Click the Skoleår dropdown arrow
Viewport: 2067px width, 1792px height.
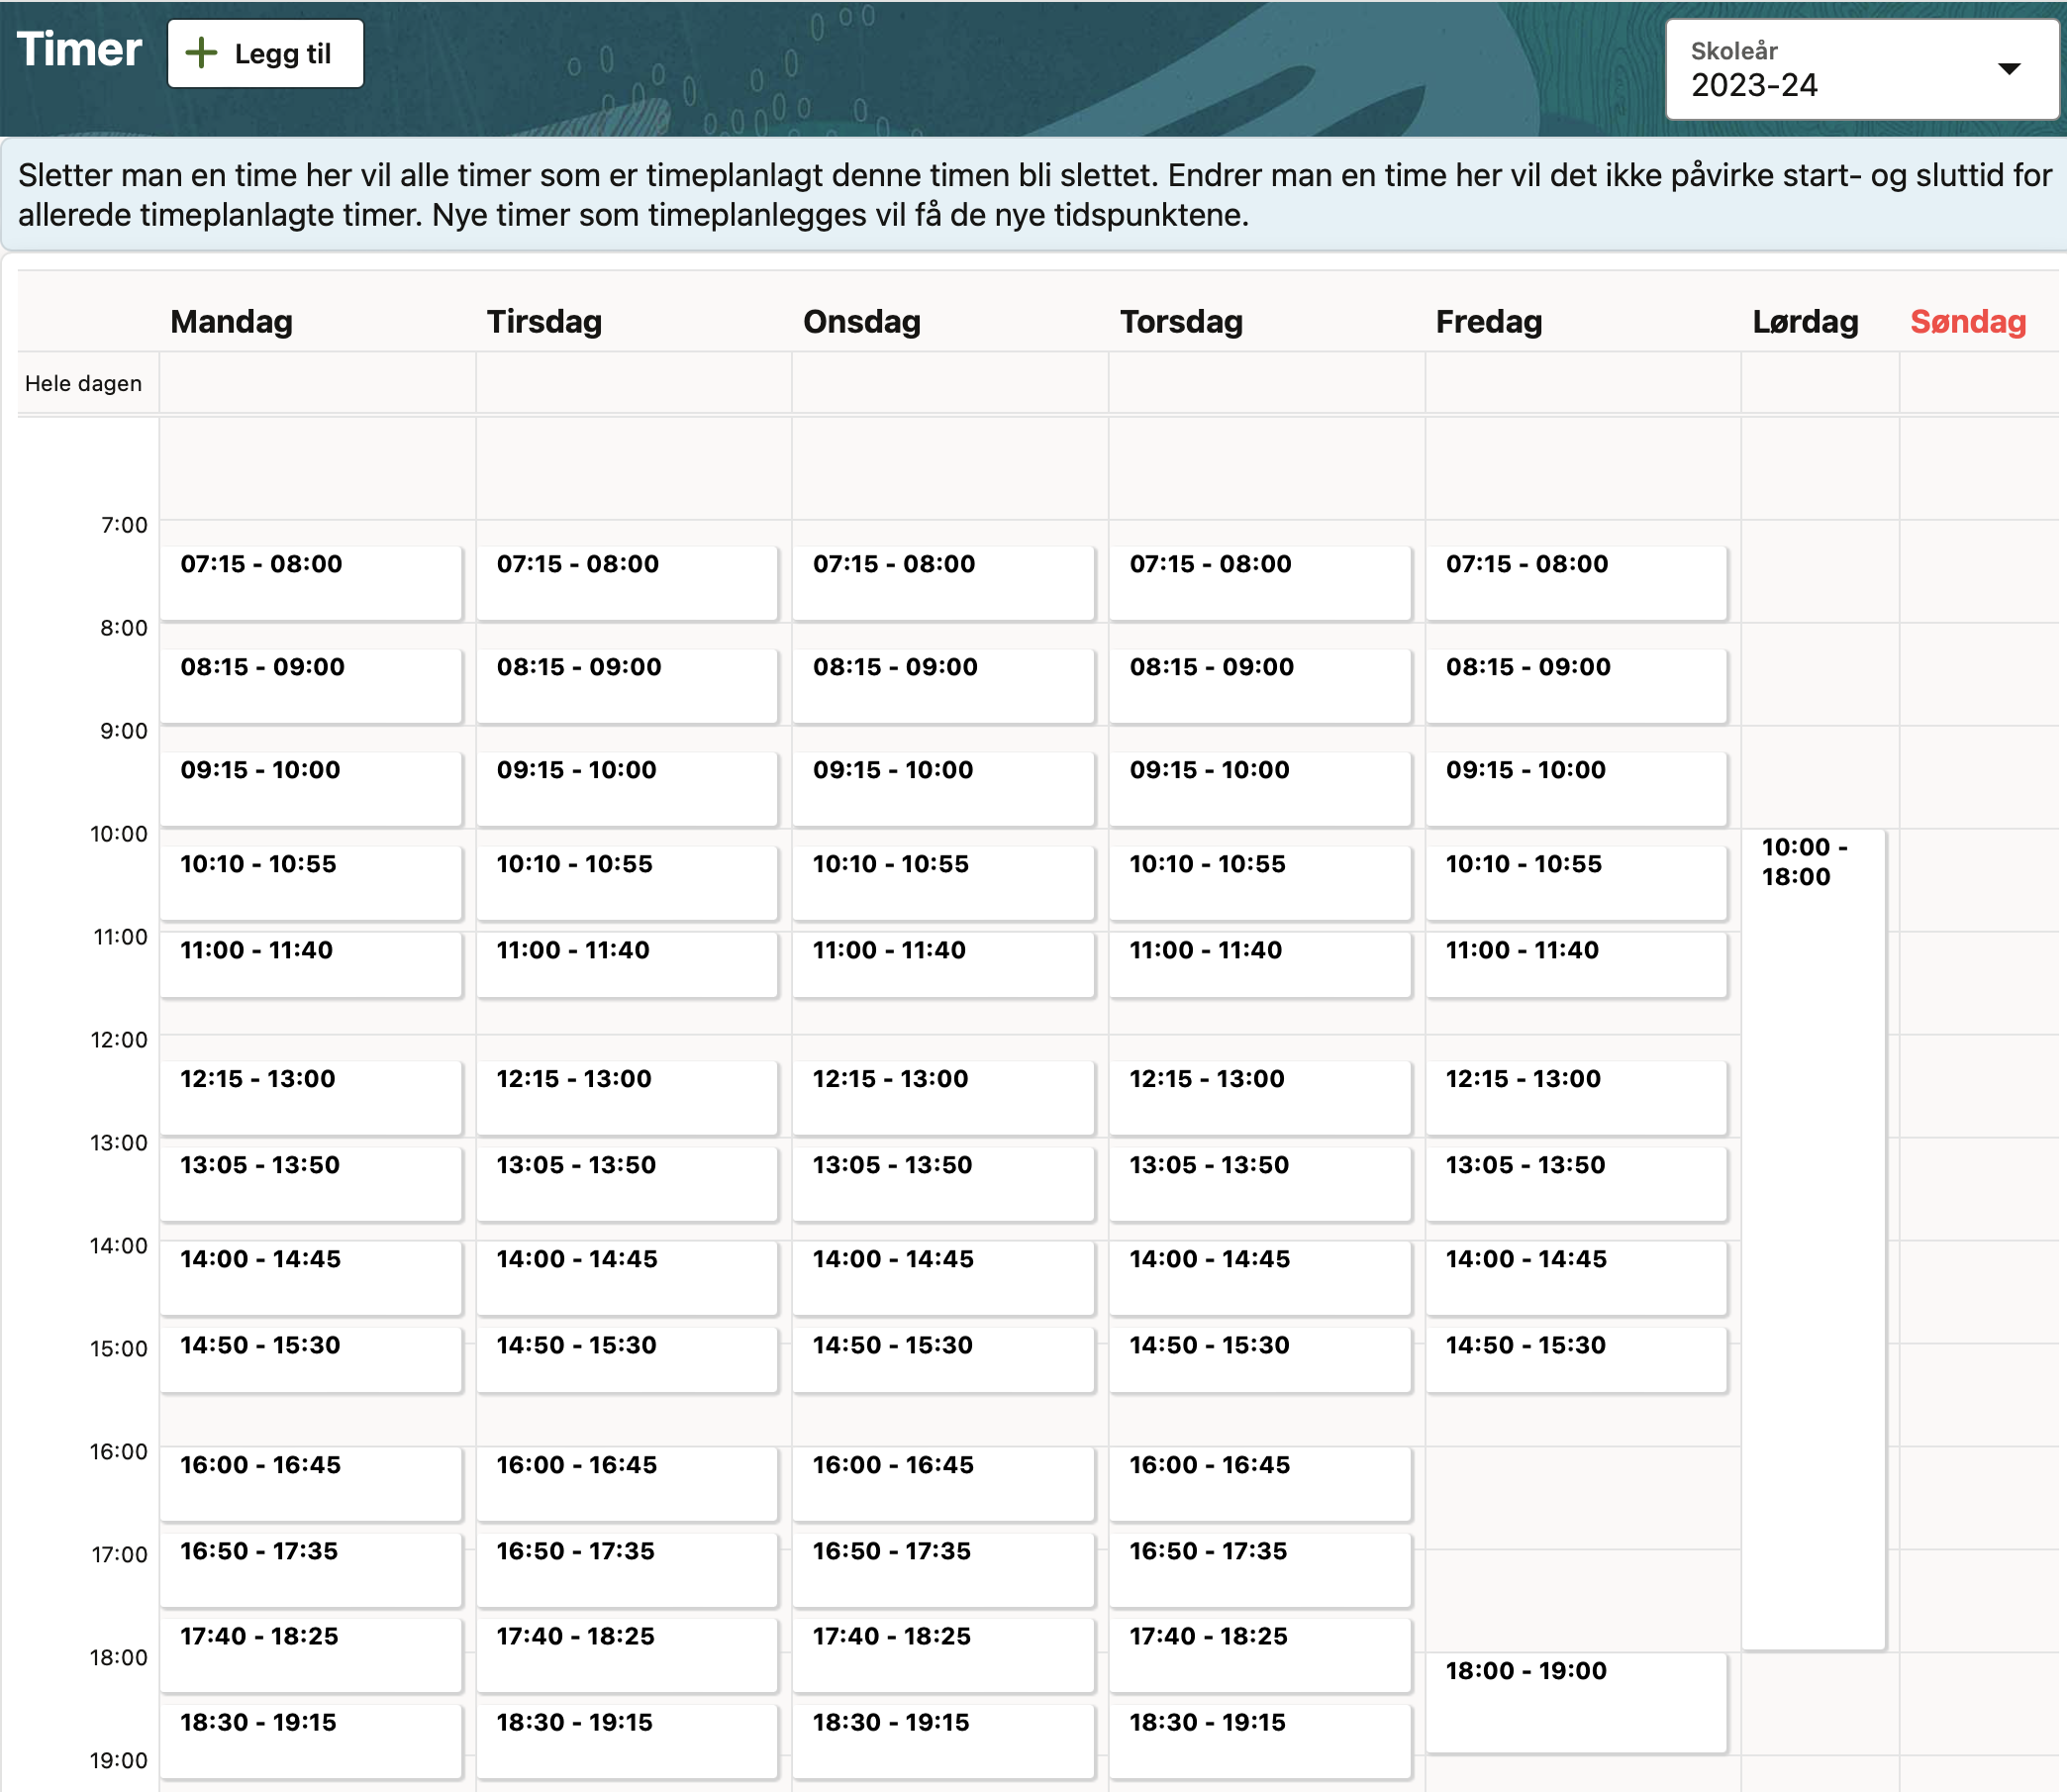(x=2008, y=69)
